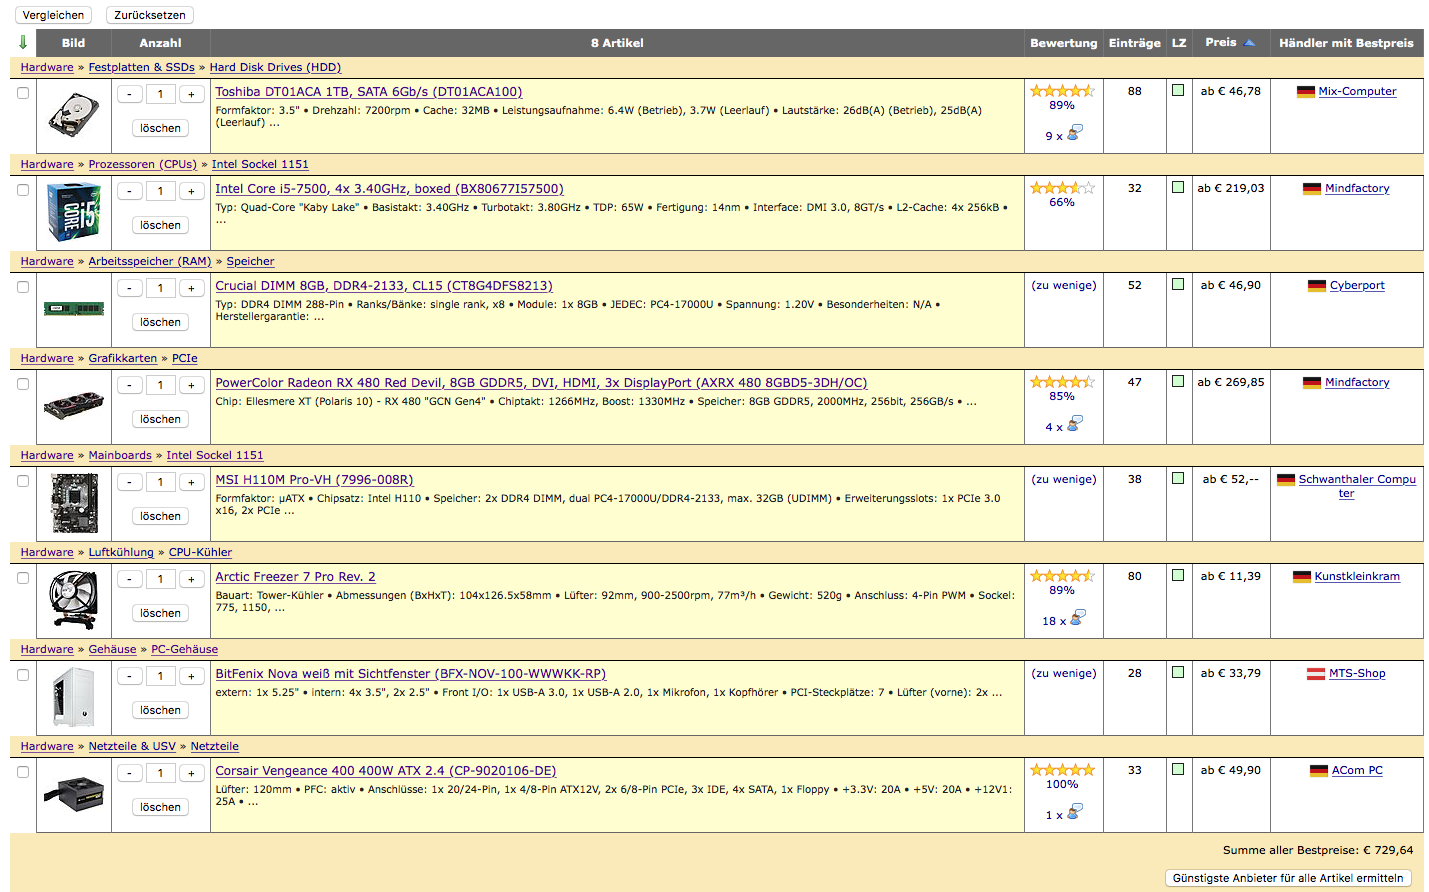
Task: Remove the BitFenix Nova with löschen
Action: point(160,710)
